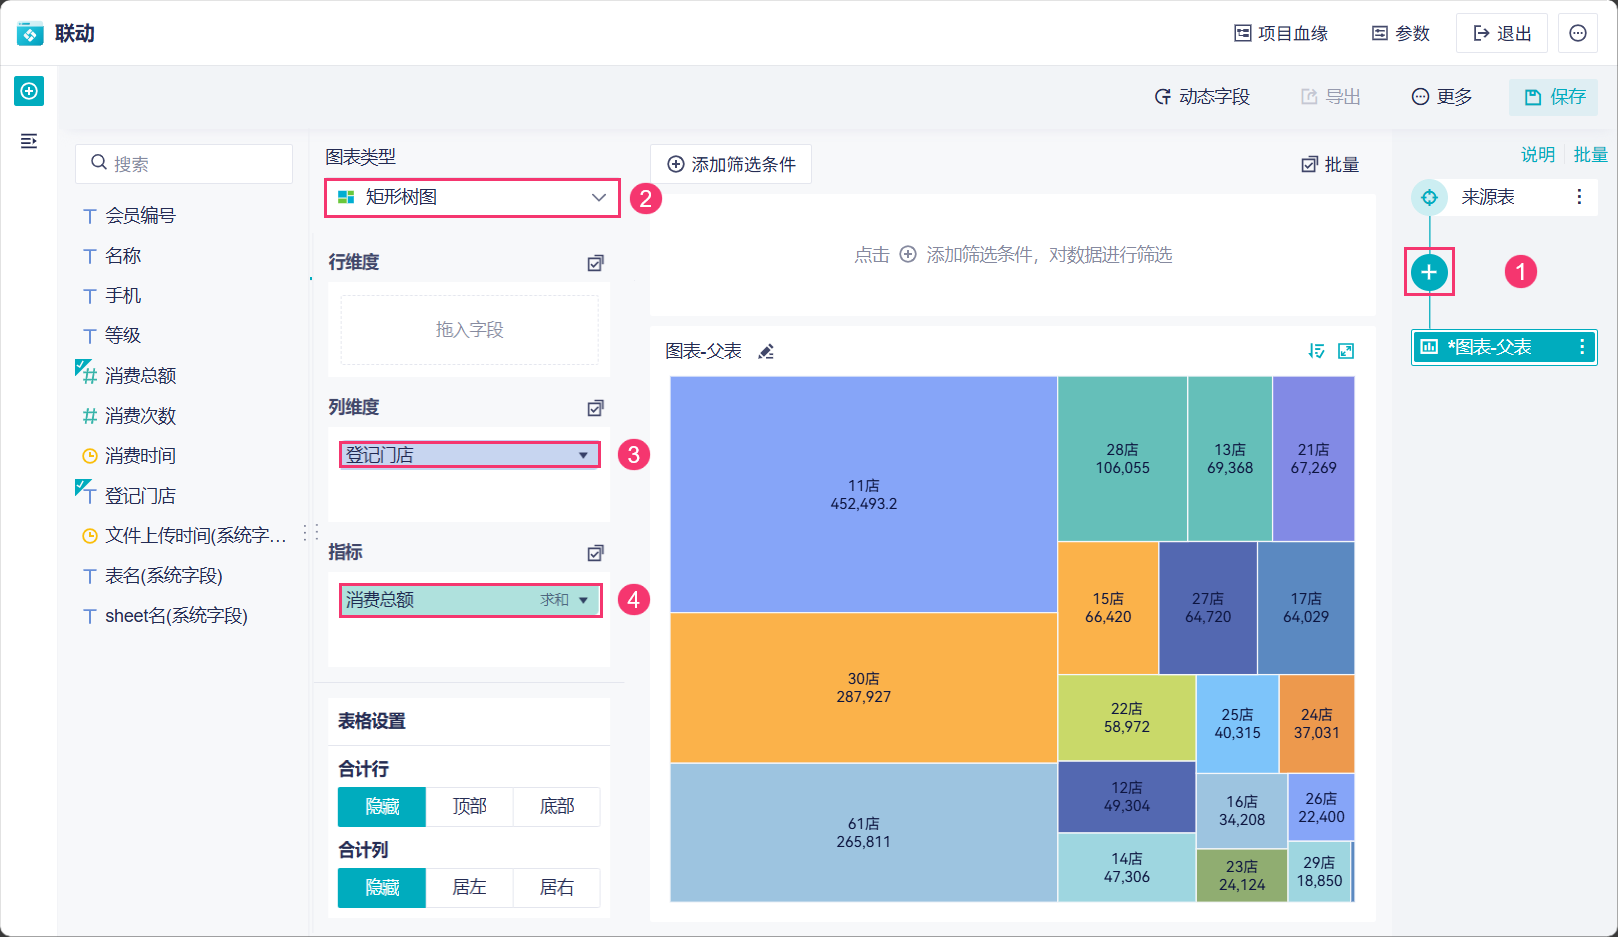Open the 消费总额 求和 aggregation dropdown
Screen dimensions: 1618x937
click(583, 601)
